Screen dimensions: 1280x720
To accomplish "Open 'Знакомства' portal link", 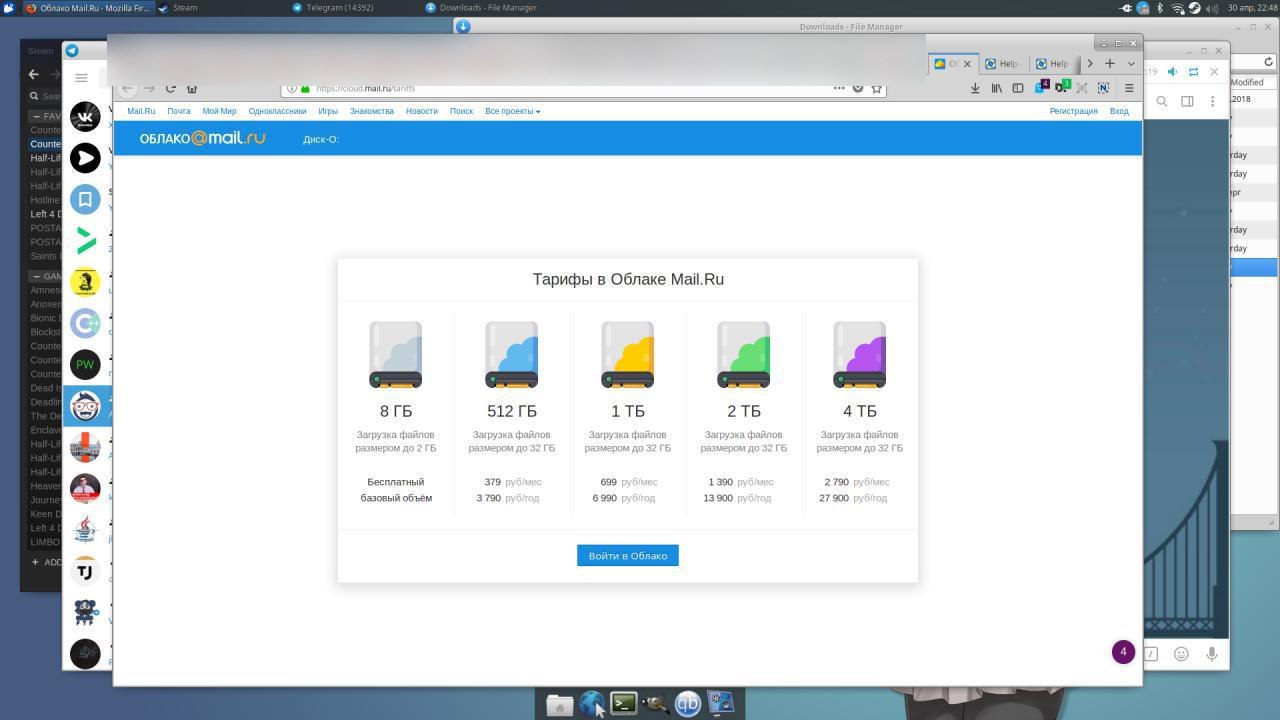I will click(372, 111).
